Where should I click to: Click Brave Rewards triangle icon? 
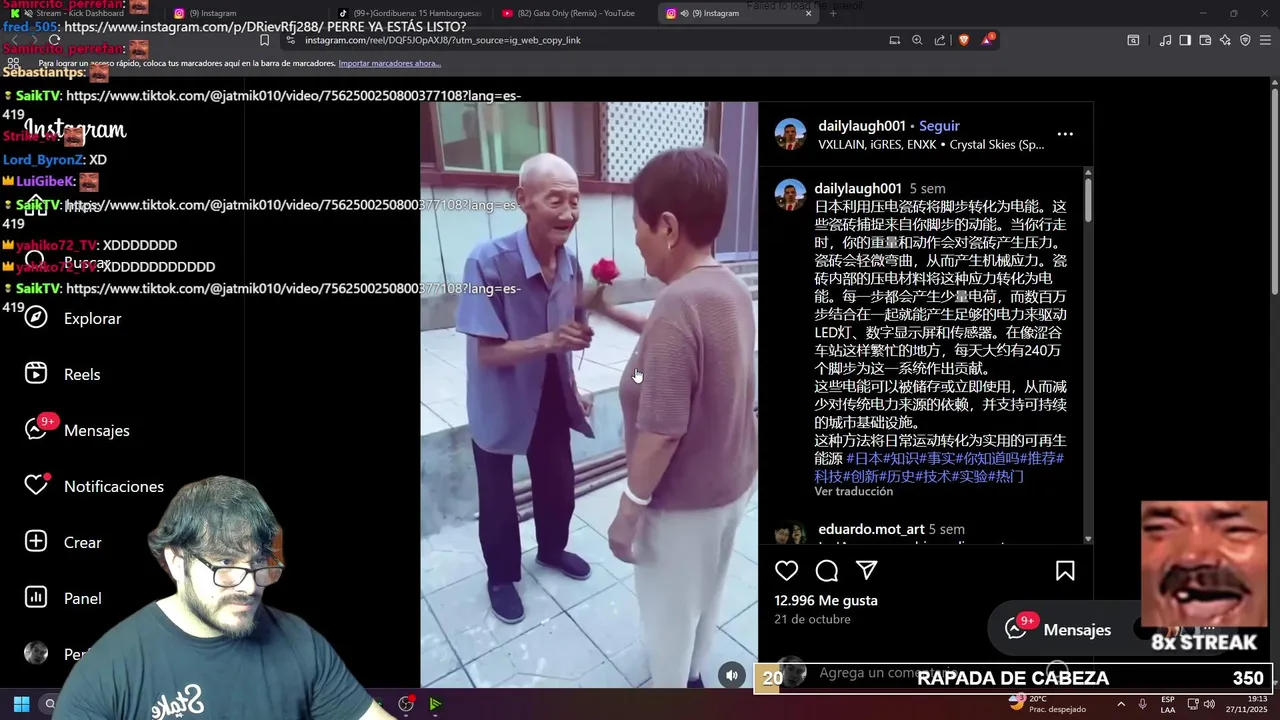pyautogui.click(x=988, y=40)
